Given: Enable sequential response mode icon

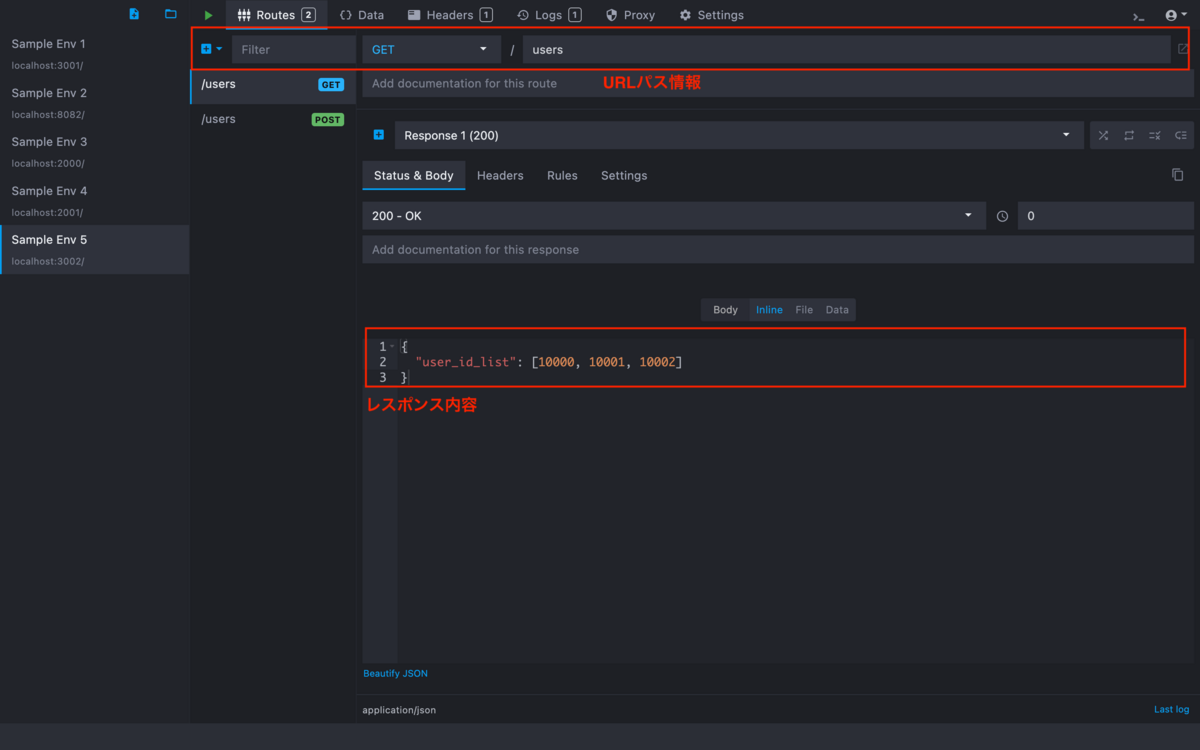Looking at the screenshot, I should tap(1129, 136).
